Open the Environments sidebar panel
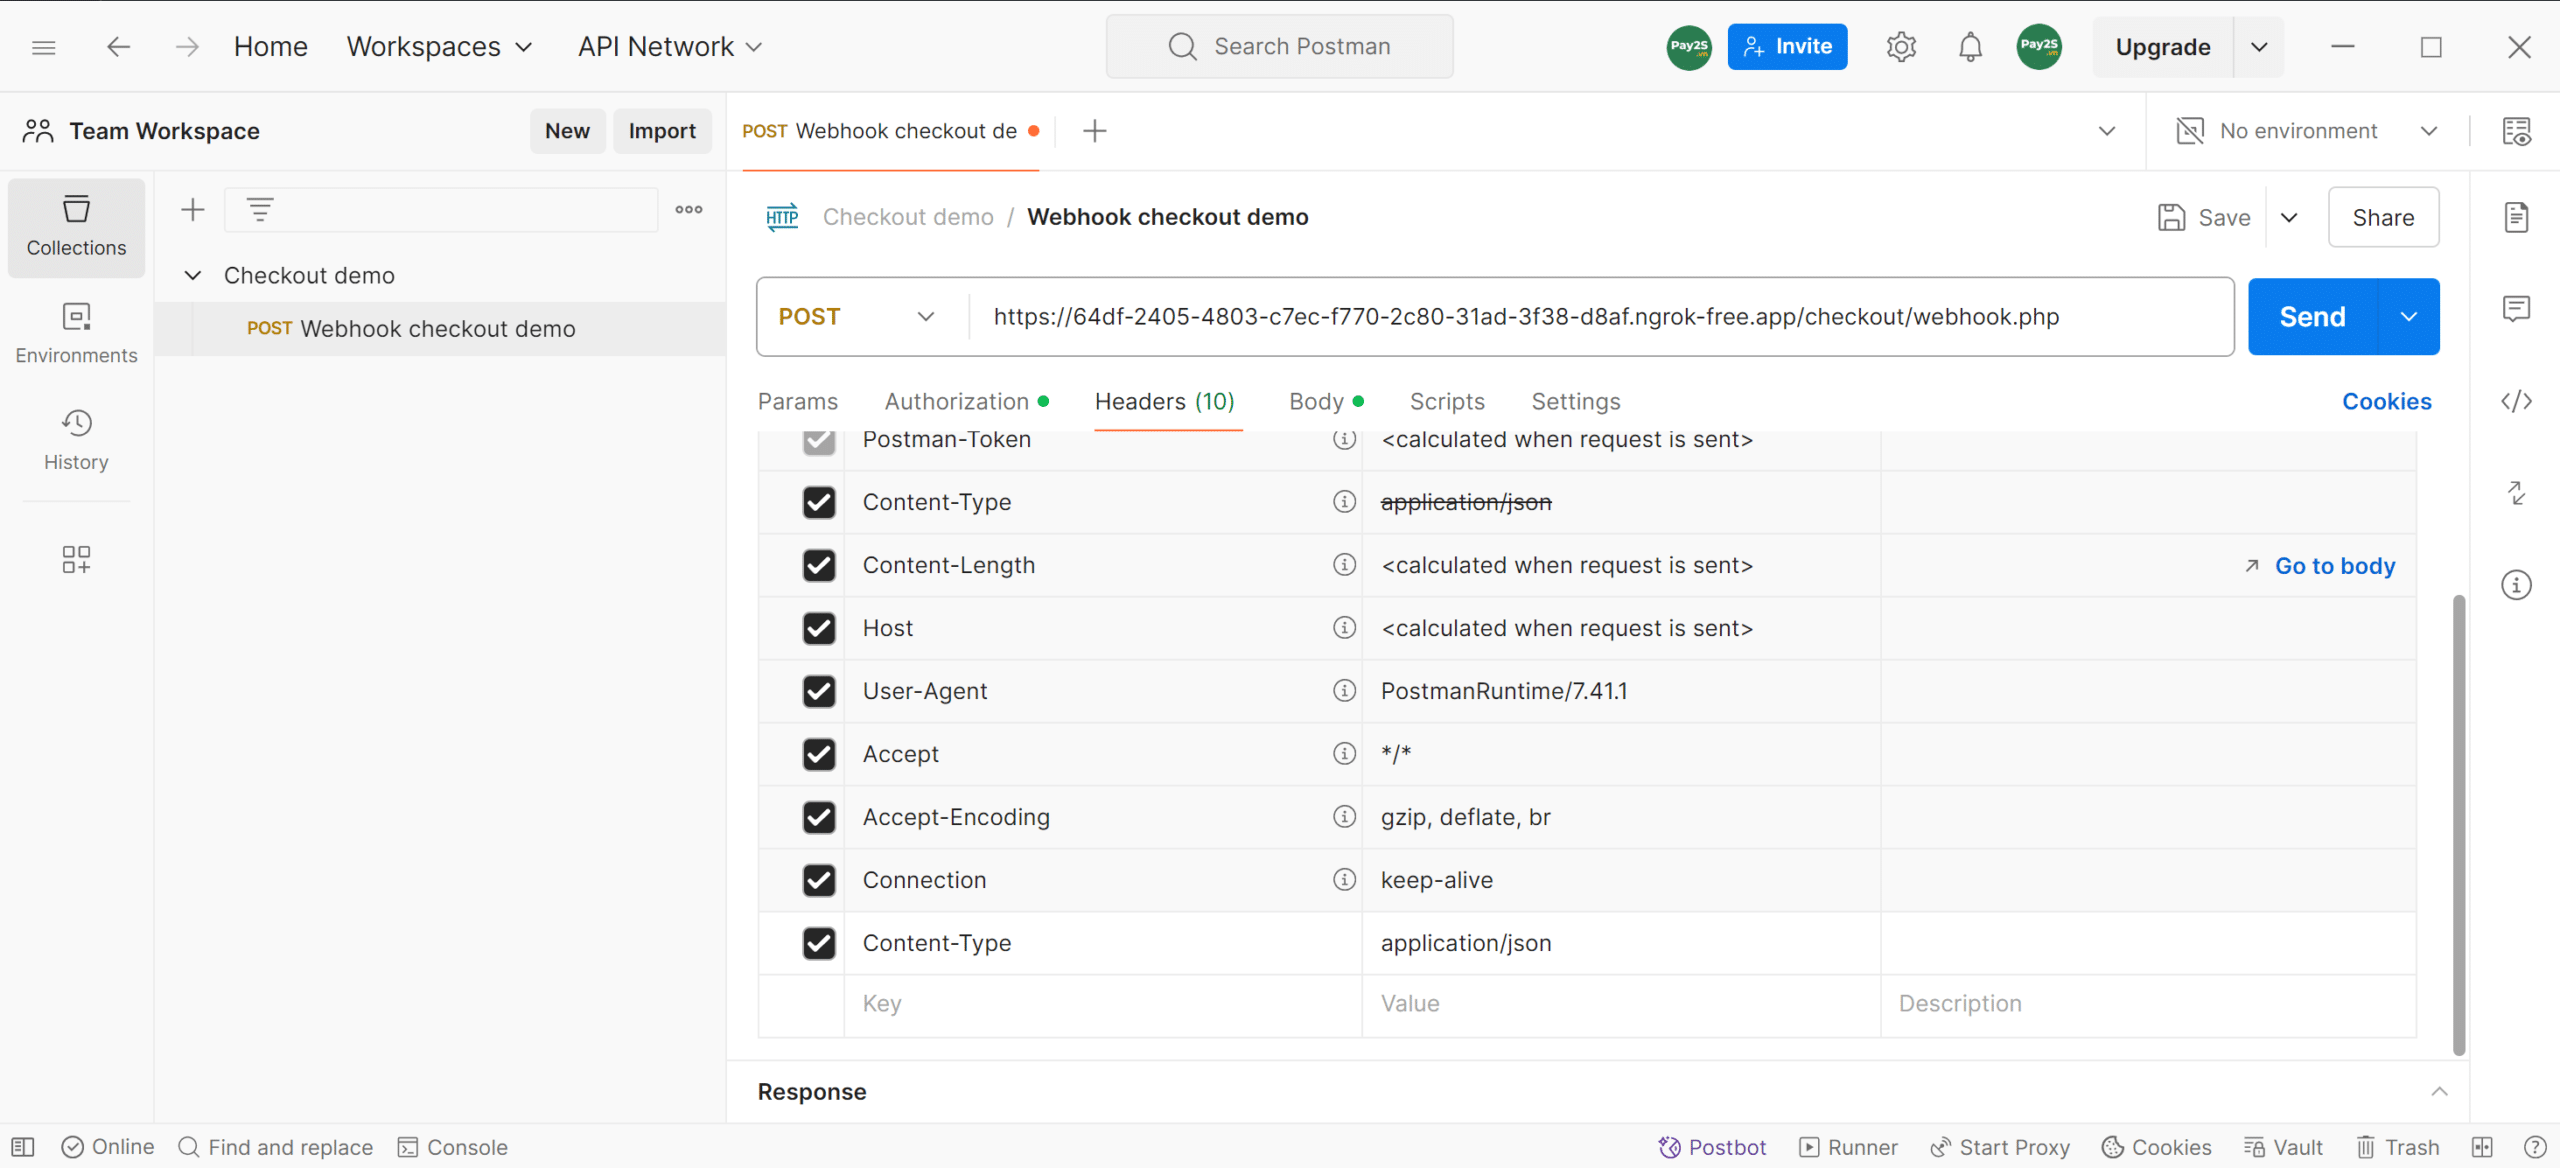The image size is (2560, 1168). pyautogui.click(x=77, y=335)
